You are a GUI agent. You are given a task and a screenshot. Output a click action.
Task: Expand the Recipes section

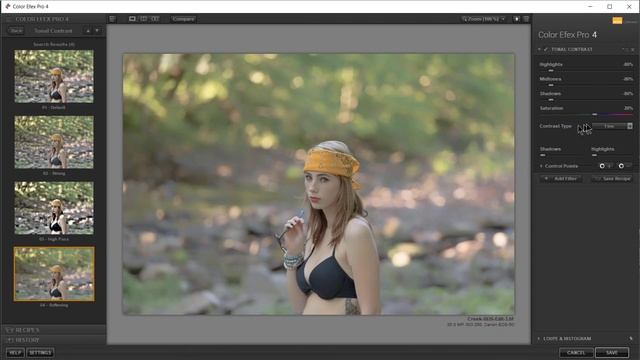click(53, 329)
